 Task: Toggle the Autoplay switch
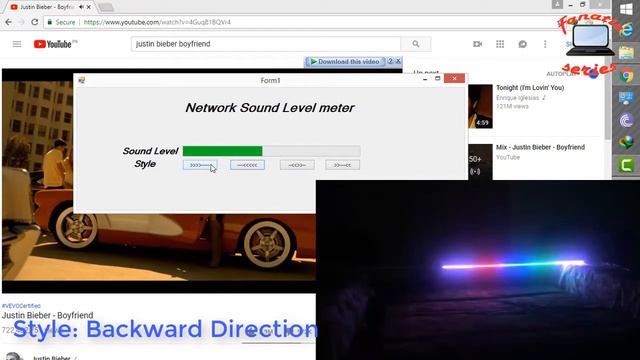[x=593, y=74]
